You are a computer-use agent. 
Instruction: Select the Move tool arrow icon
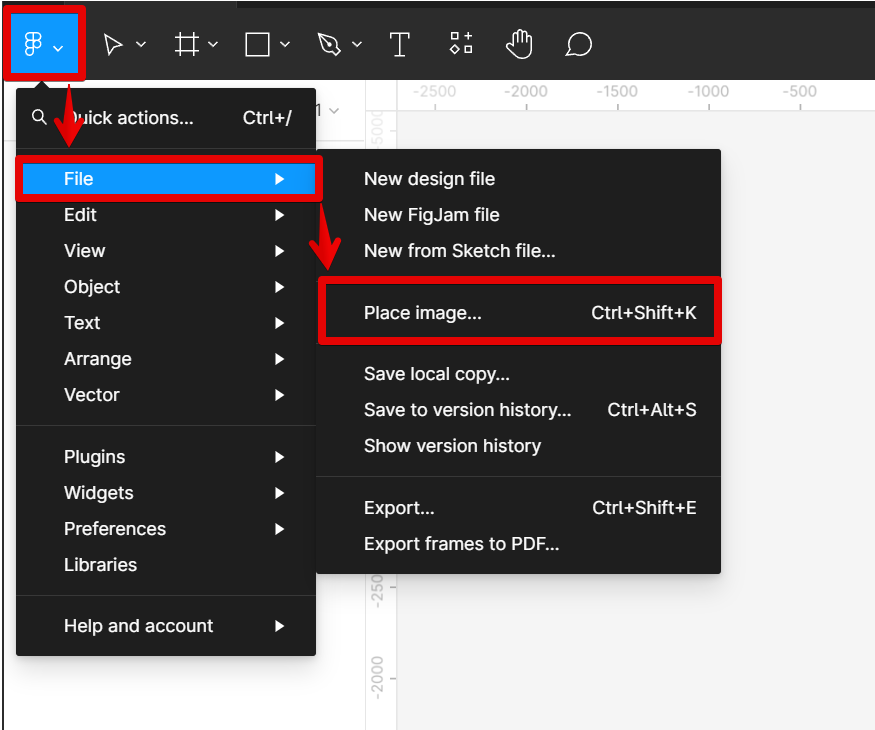[114, 45]
